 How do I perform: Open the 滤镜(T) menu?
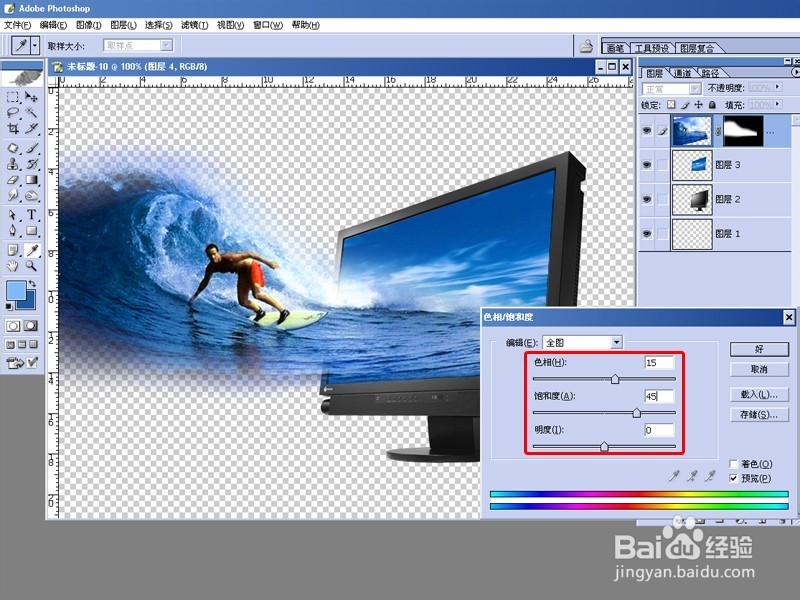tap(194, 25)
